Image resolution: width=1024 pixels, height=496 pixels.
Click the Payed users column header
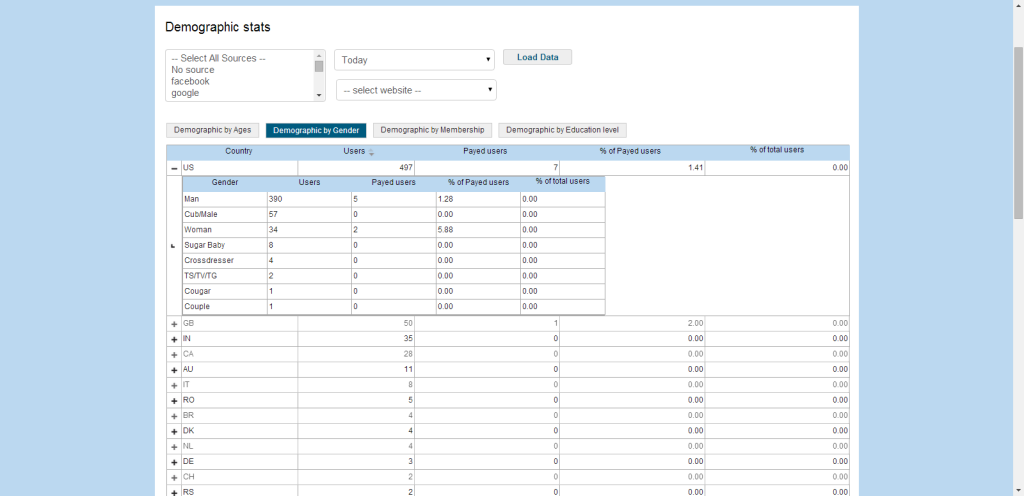click(487, 152)
